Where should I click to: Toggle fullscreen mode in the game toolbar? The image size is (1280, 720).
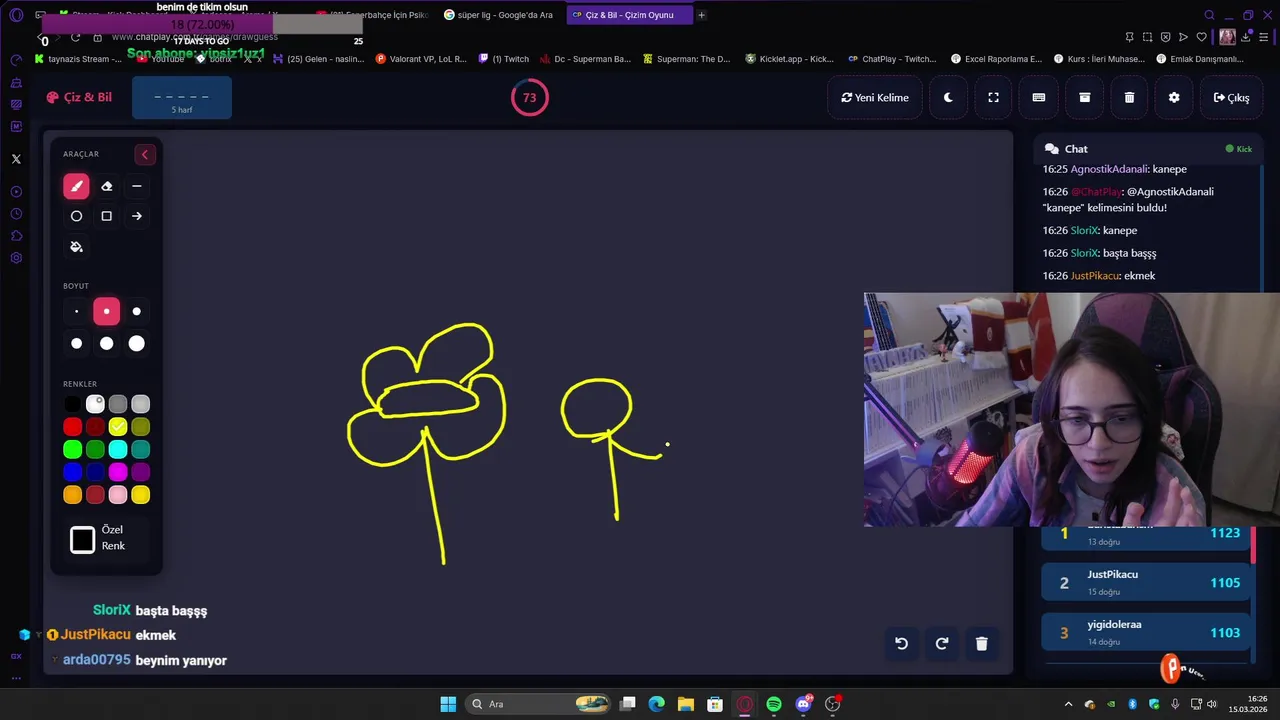tap(993, 98)
